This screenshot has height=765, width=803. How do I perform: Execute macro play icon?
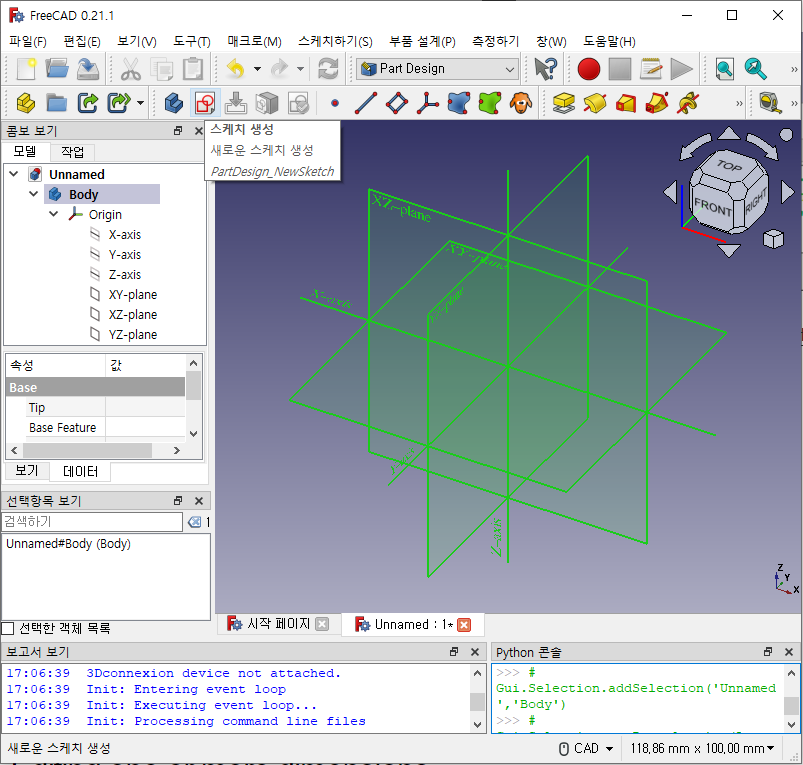point(682,69)
